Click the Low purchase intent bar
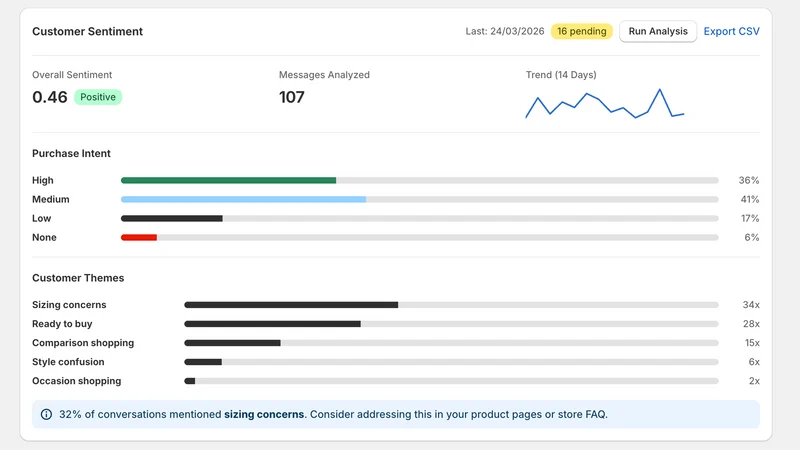The width and height of the screenshot is (800, 450). 419,218
